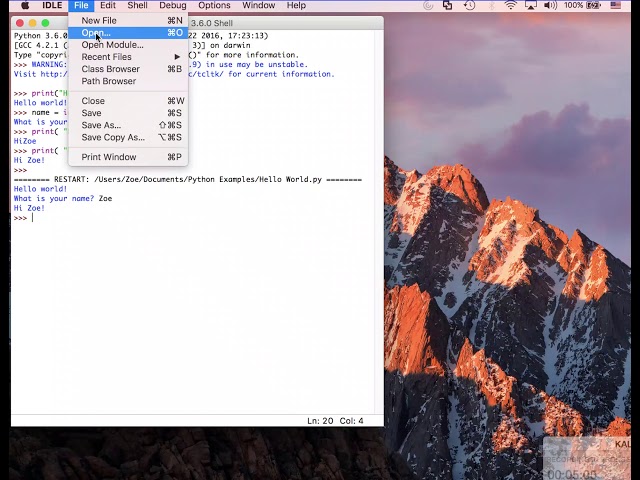Viewport: 640px width, 480px height.
Task: Click the Bluetooth icon in menu bar
Action: [x=491, y=5]
